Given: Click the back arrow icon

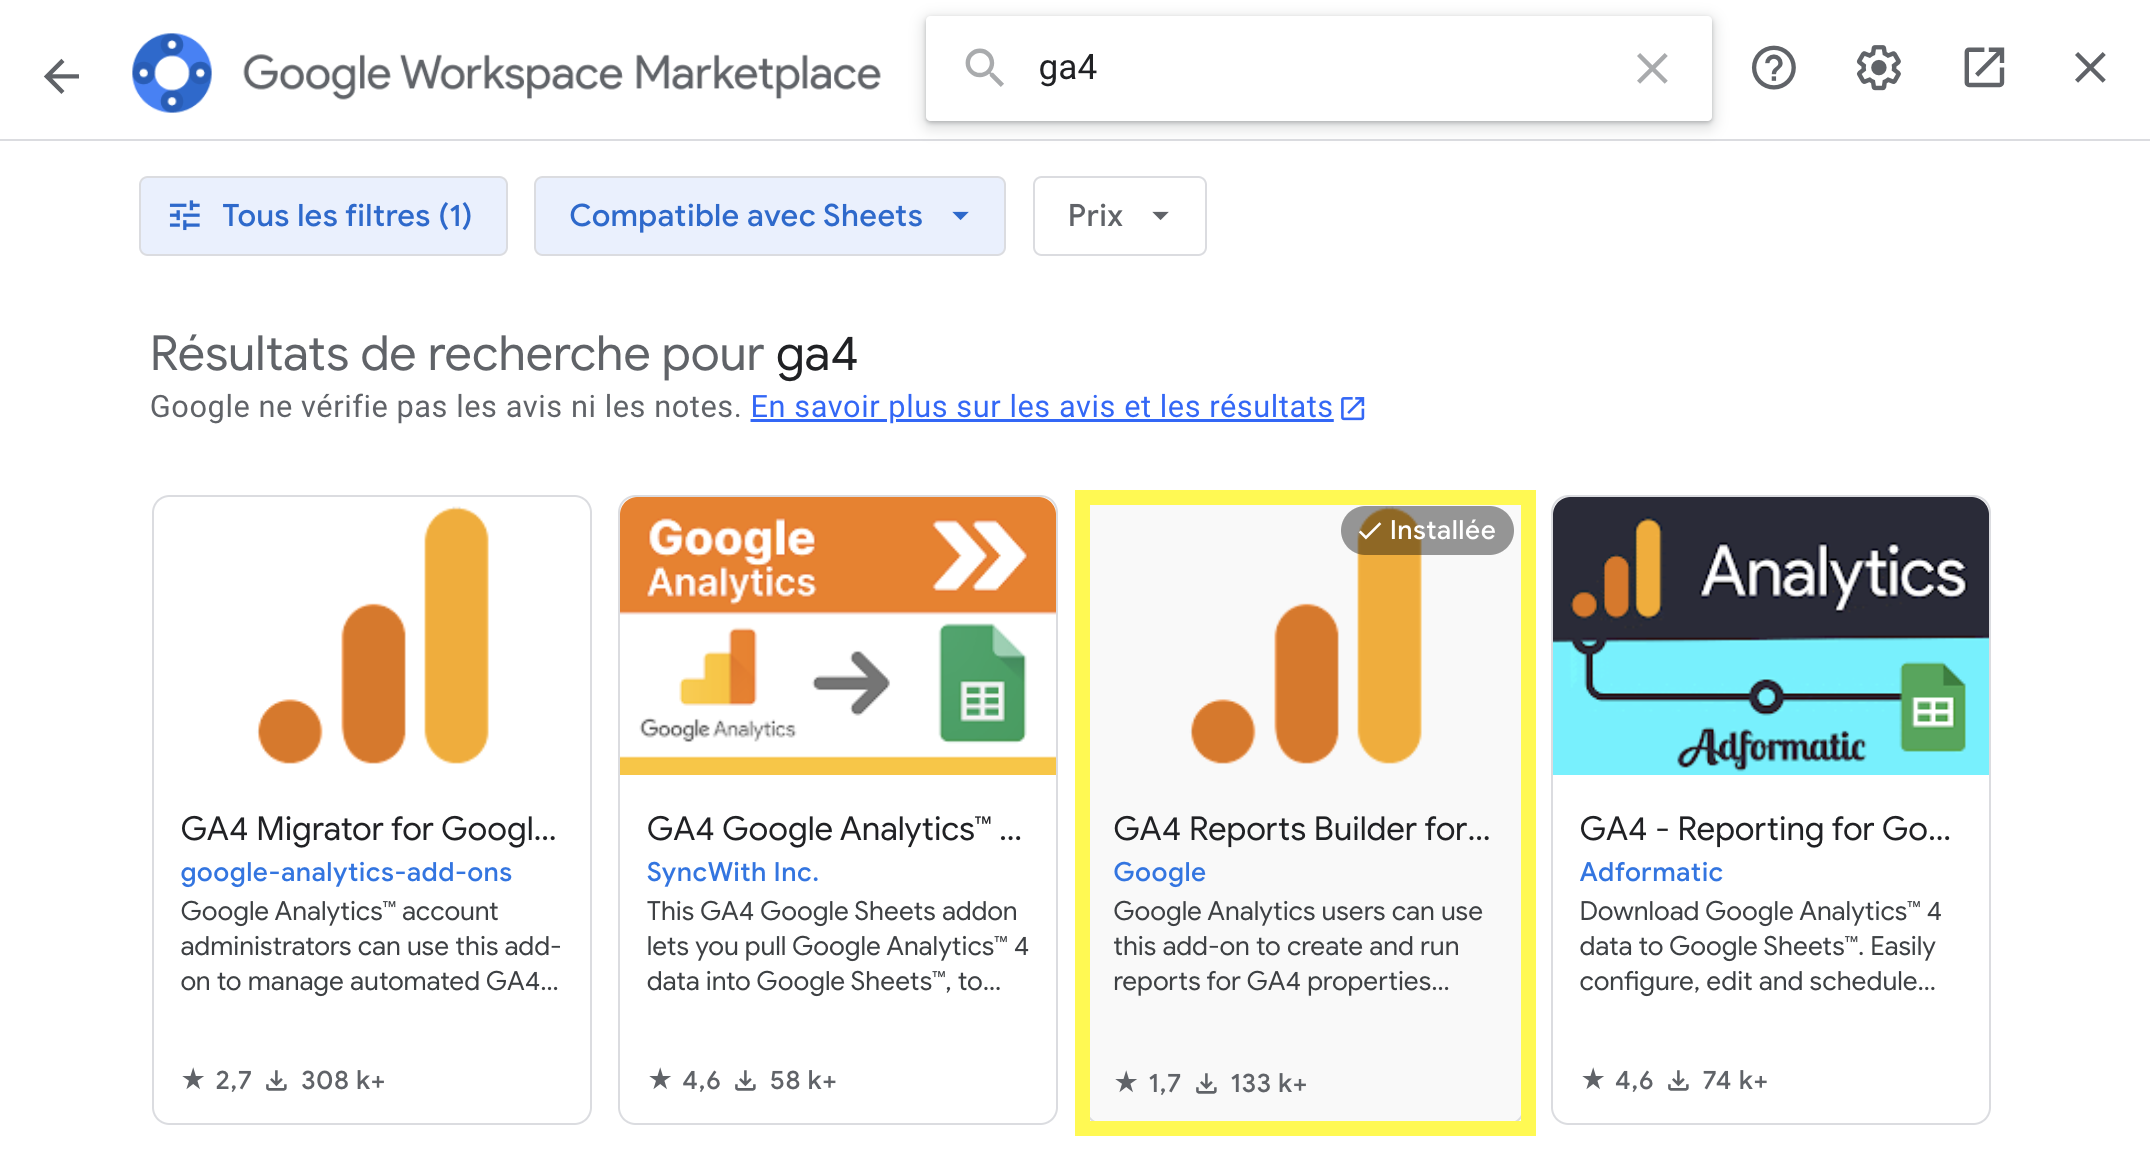Looking at the screenshot, I should tap(61, 75).
